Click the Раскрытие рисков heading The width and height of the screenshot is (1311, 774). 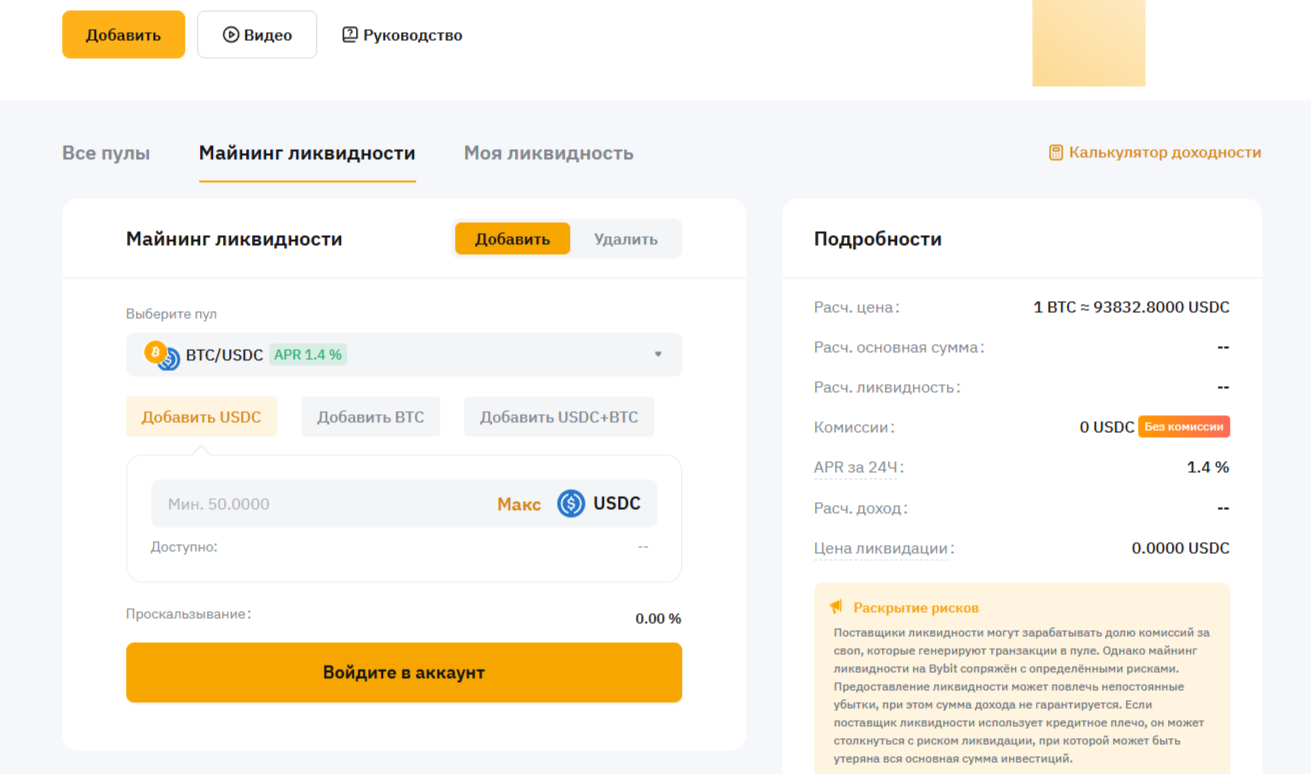tap(916, 607)
